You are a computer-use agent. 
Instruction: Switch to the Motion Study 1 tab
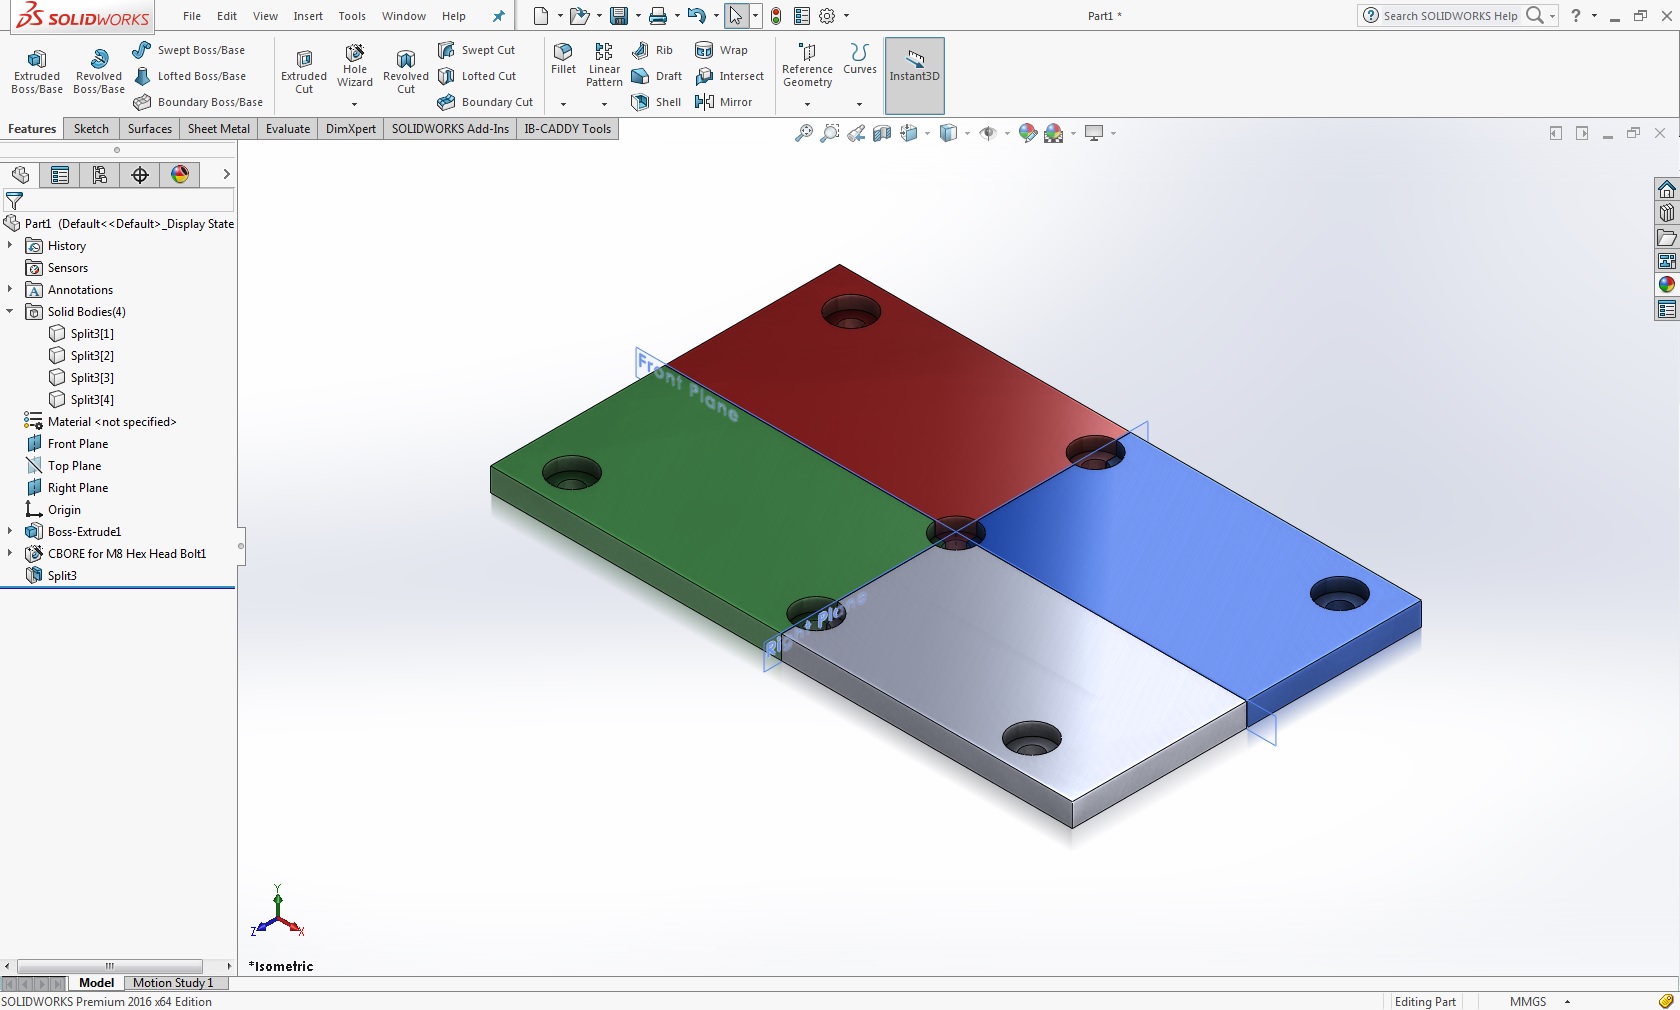click(172, 983)
